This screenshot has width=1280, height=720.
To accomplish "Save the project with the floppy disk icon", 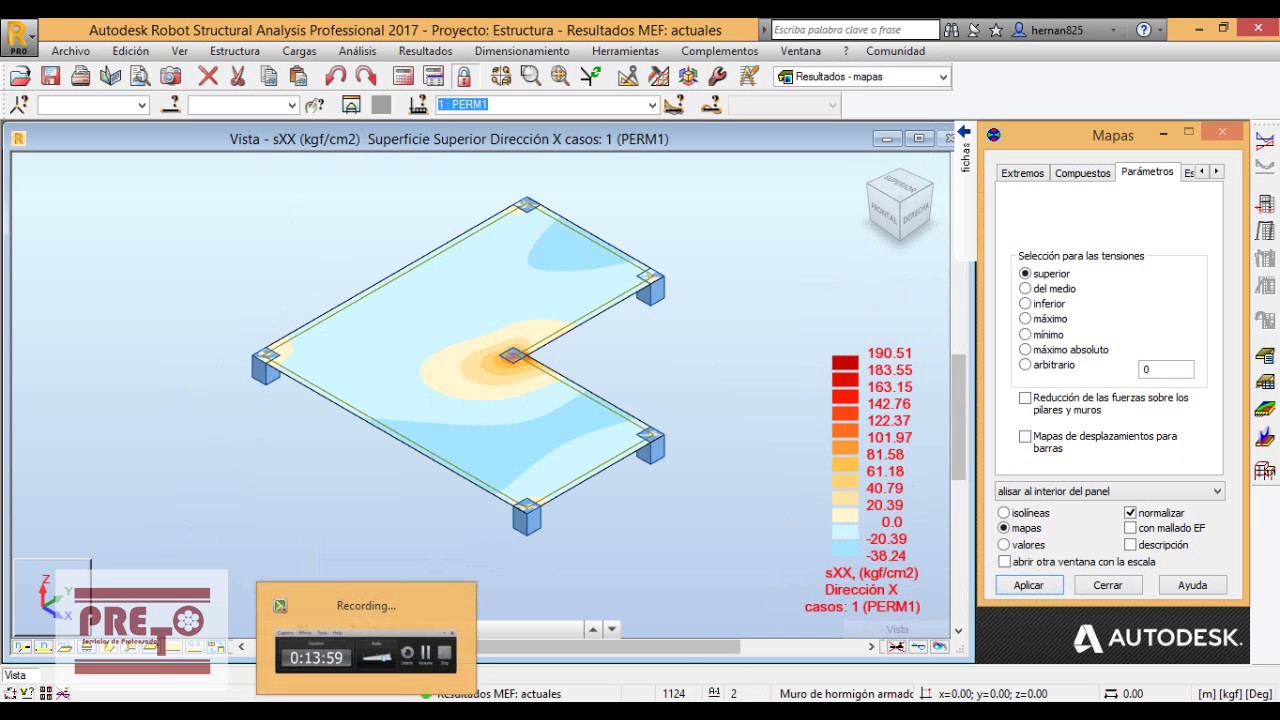I will point(50,76).
